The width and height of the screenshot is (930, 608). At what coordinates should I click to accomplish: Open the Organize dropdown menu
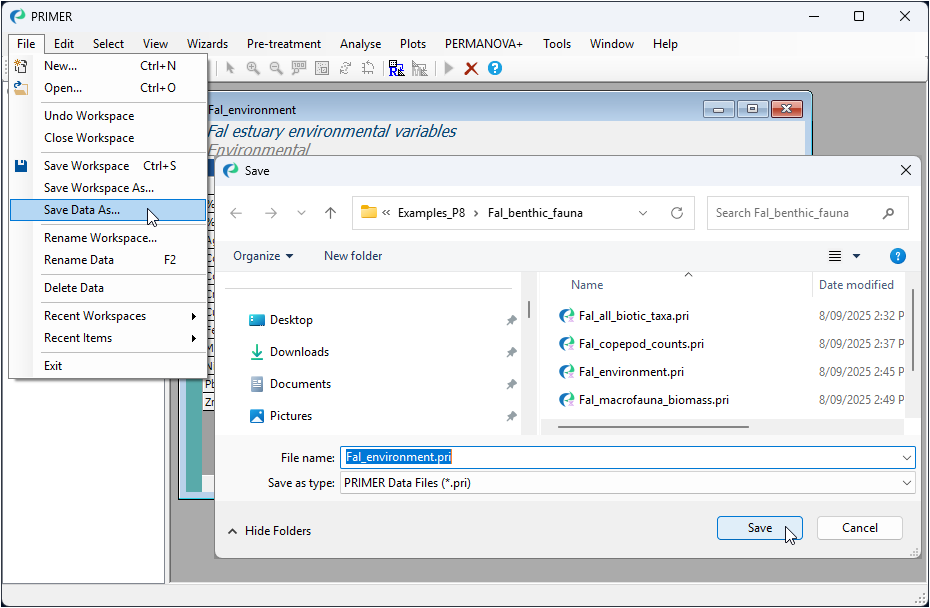(263, 256)
